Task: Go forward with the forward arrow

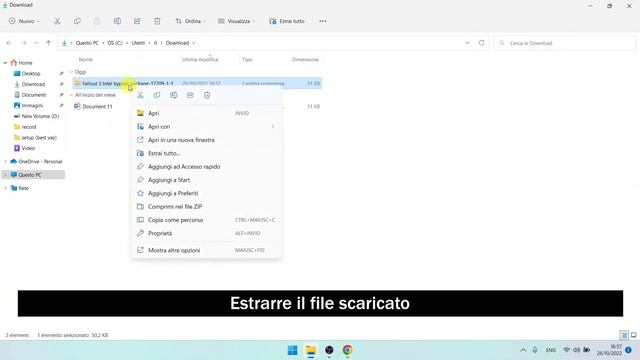Action: click(24, 43)
